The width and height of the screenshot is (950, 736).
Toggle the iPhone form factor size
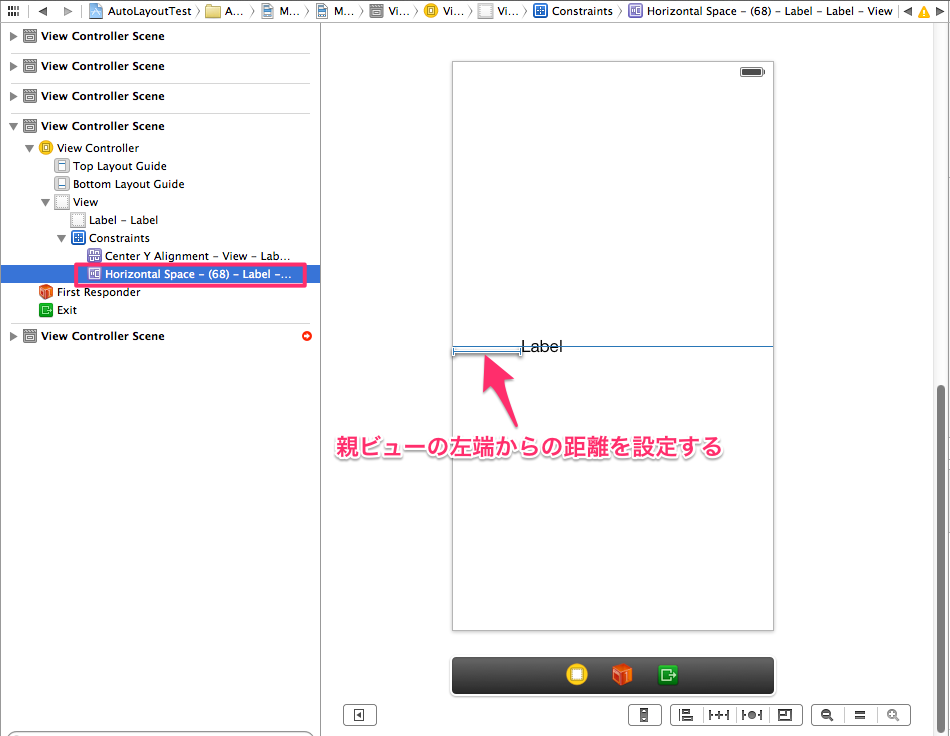coord(644,714)
